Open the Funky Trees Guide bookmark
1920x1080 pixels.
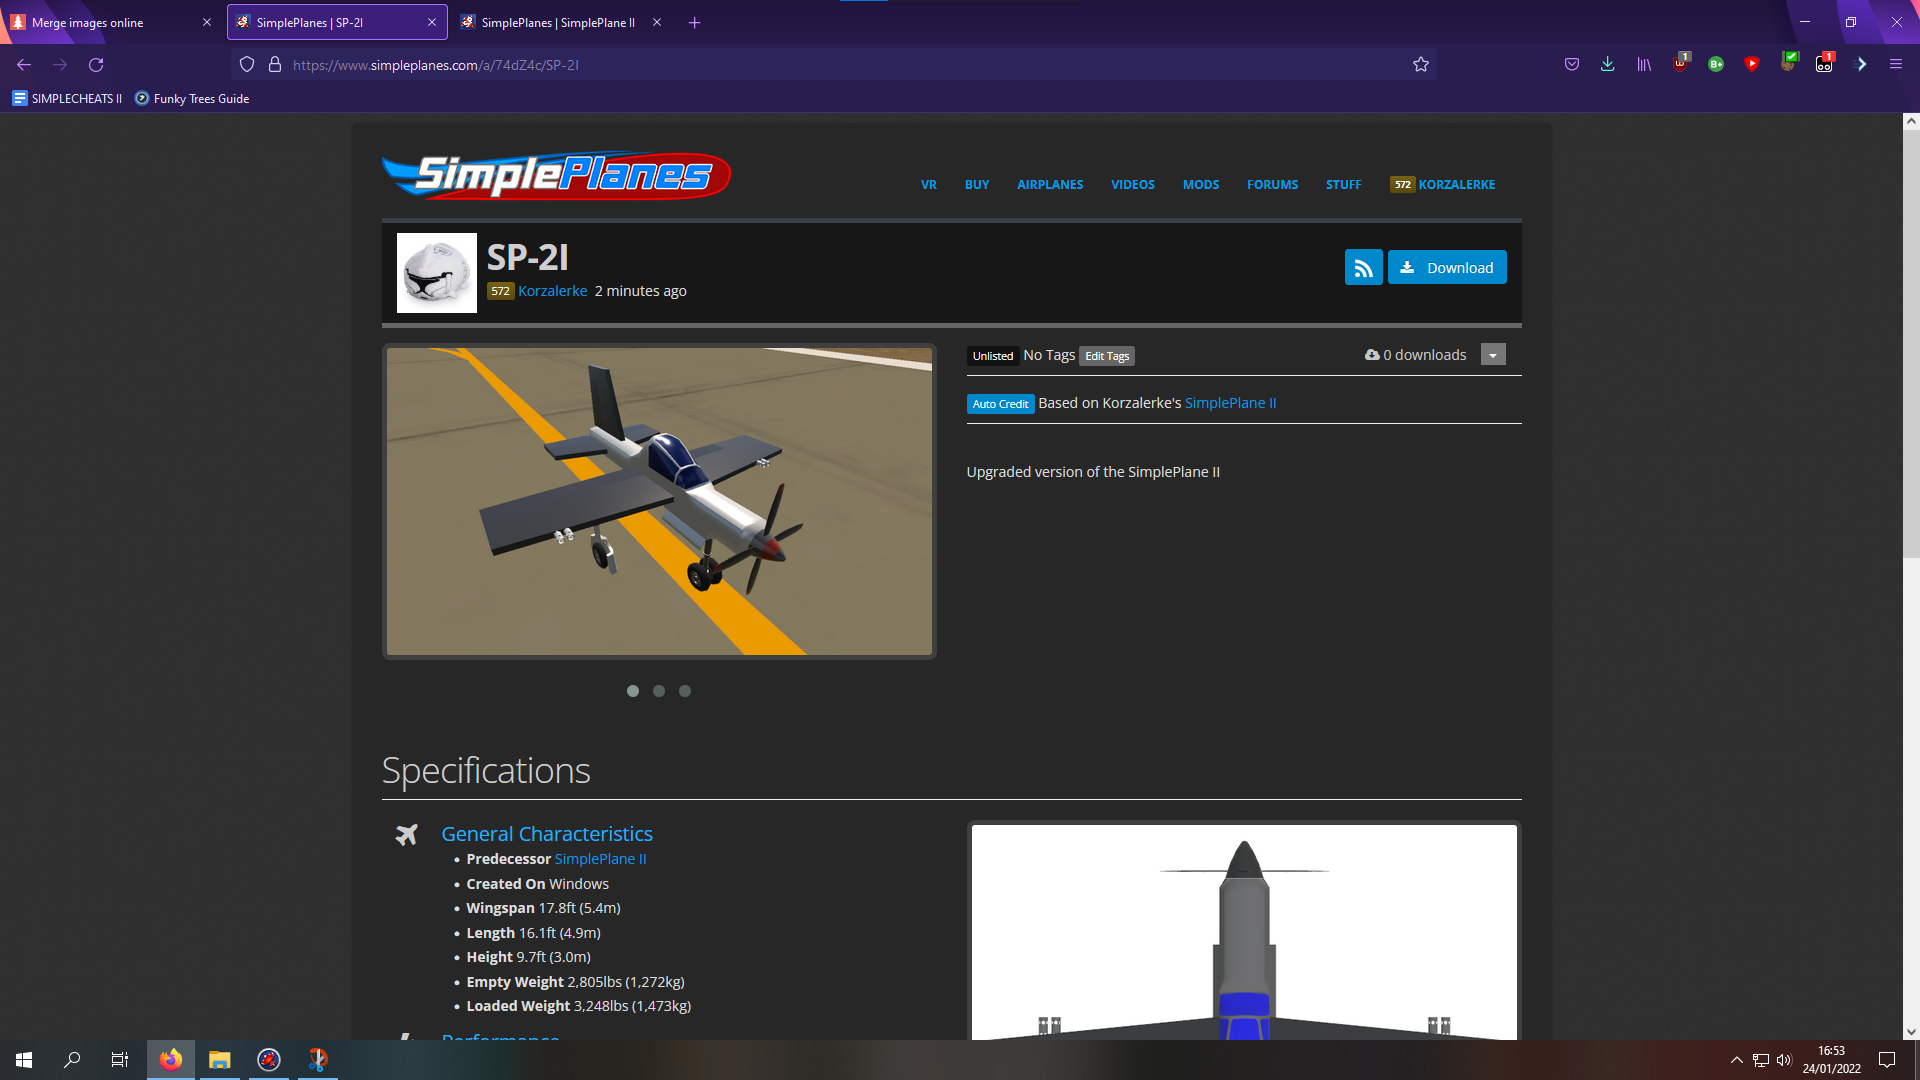point(192,99)
